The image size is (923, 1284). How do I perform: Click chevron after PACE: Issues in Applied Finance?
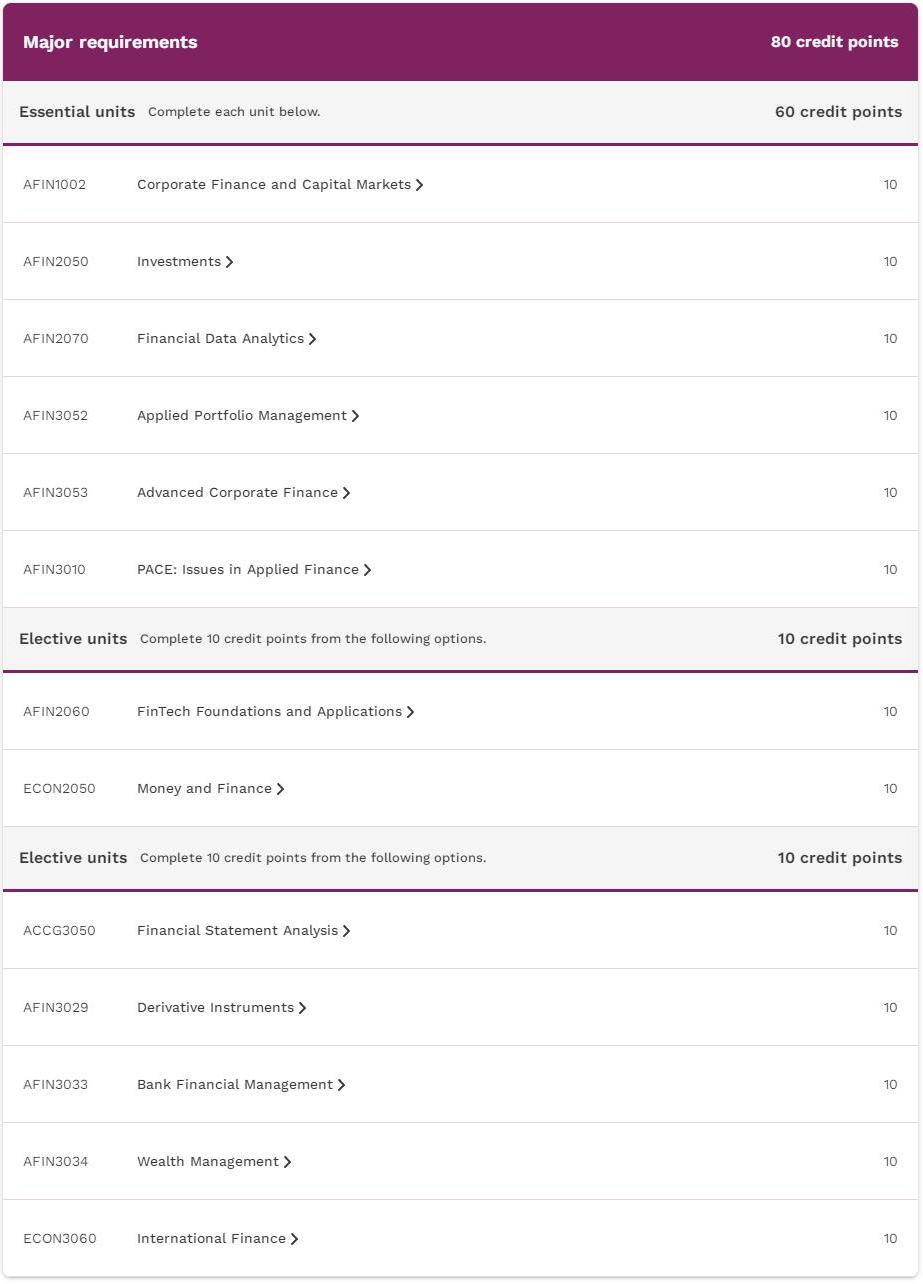click(x=367, y=570)
